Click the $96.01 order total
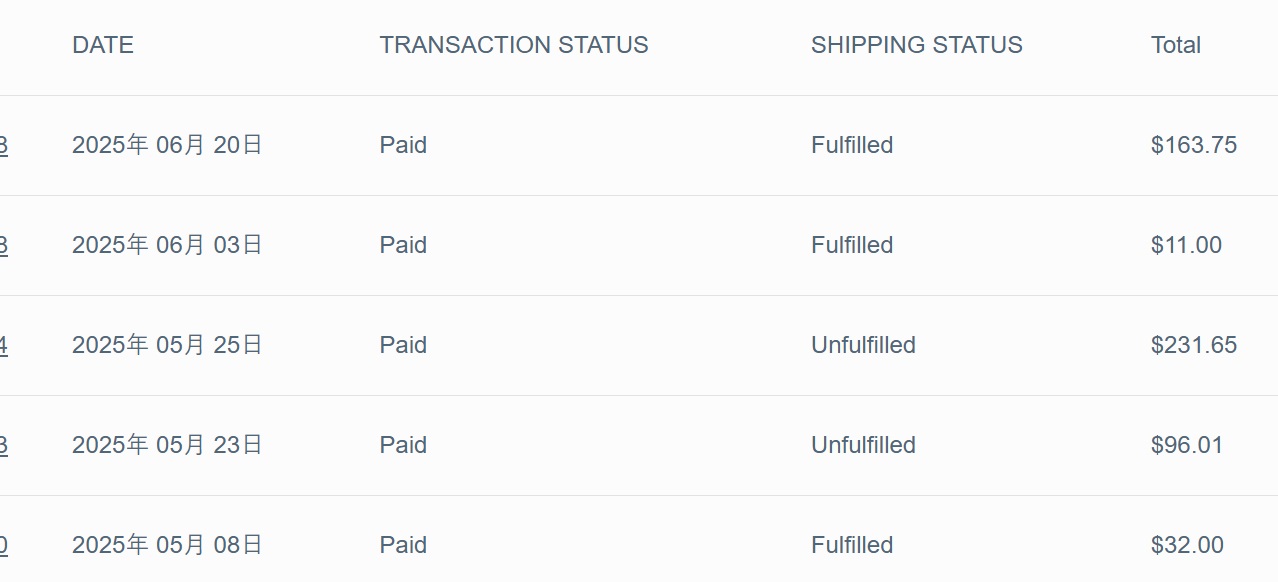The height and width of the screenshot is (582, 1278). [1186, 445]
